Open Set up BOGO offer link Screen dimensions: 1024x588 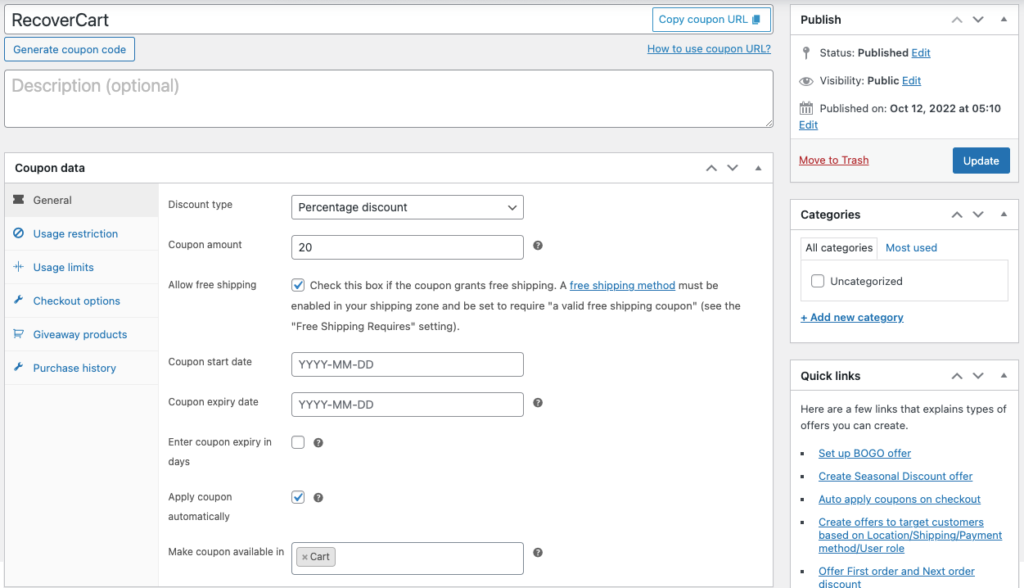tap(864, 453)
